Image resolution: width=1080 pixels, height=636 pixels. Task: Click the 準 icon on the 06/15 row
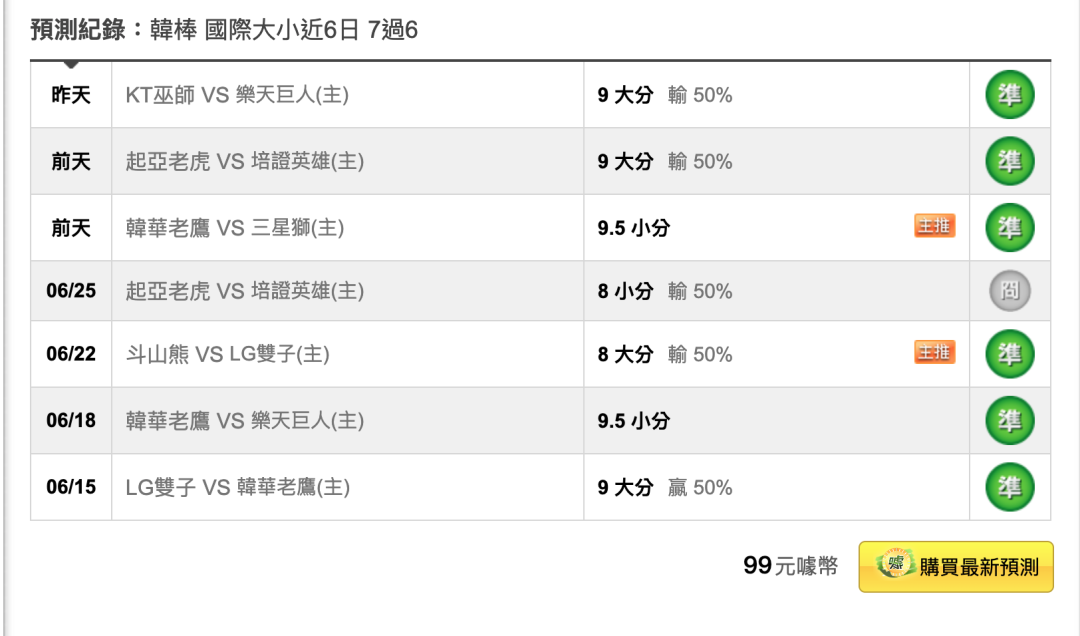click(x=1010, y=487)
